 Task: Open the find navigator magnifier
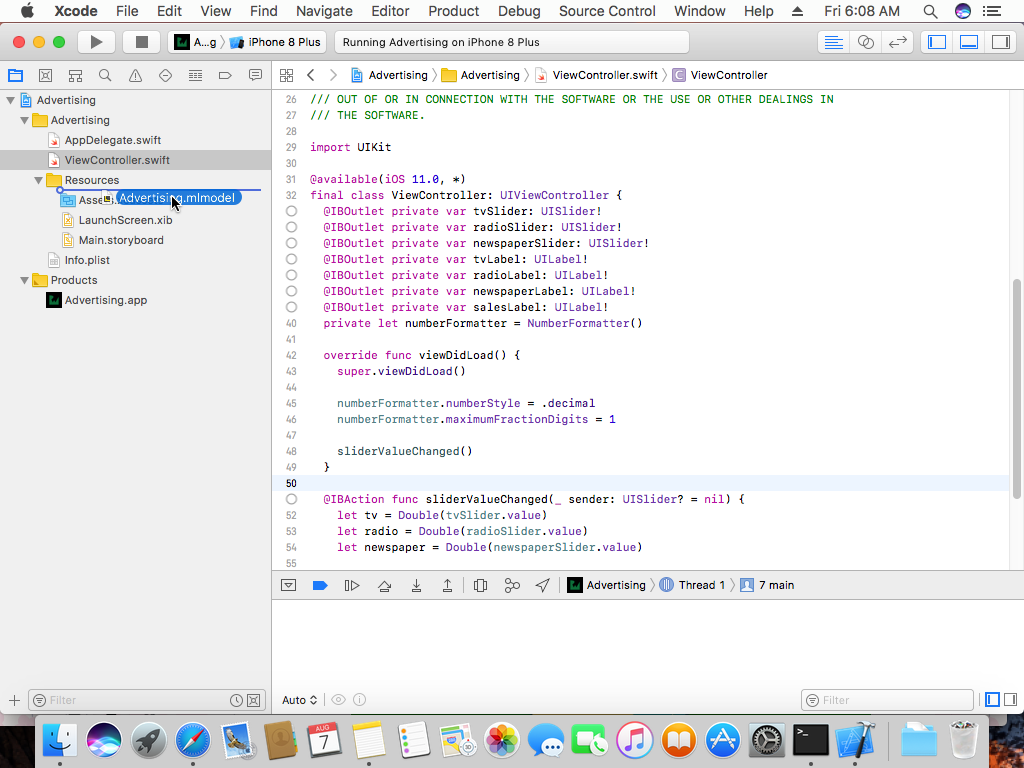104,75
